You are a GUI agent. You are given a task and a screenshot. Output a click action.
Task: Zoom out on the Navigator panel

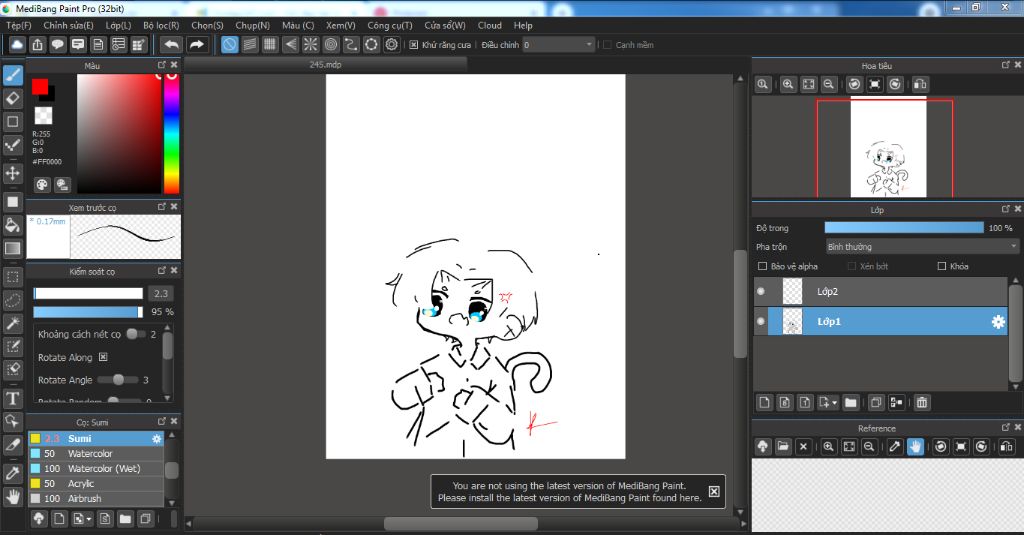[829, 84]
